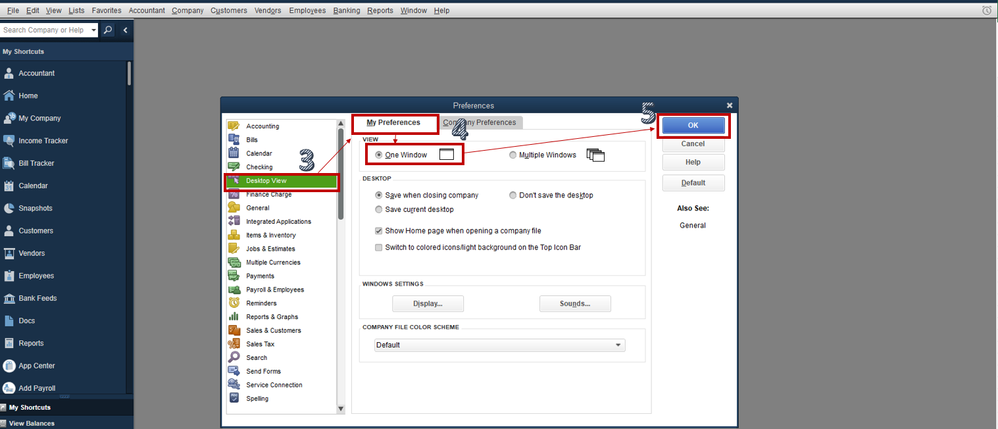Screen dimensions: 998x429
Task: Open My Shortcuts section at bottom
Action: pyautogui.click(x=29, y=407)
